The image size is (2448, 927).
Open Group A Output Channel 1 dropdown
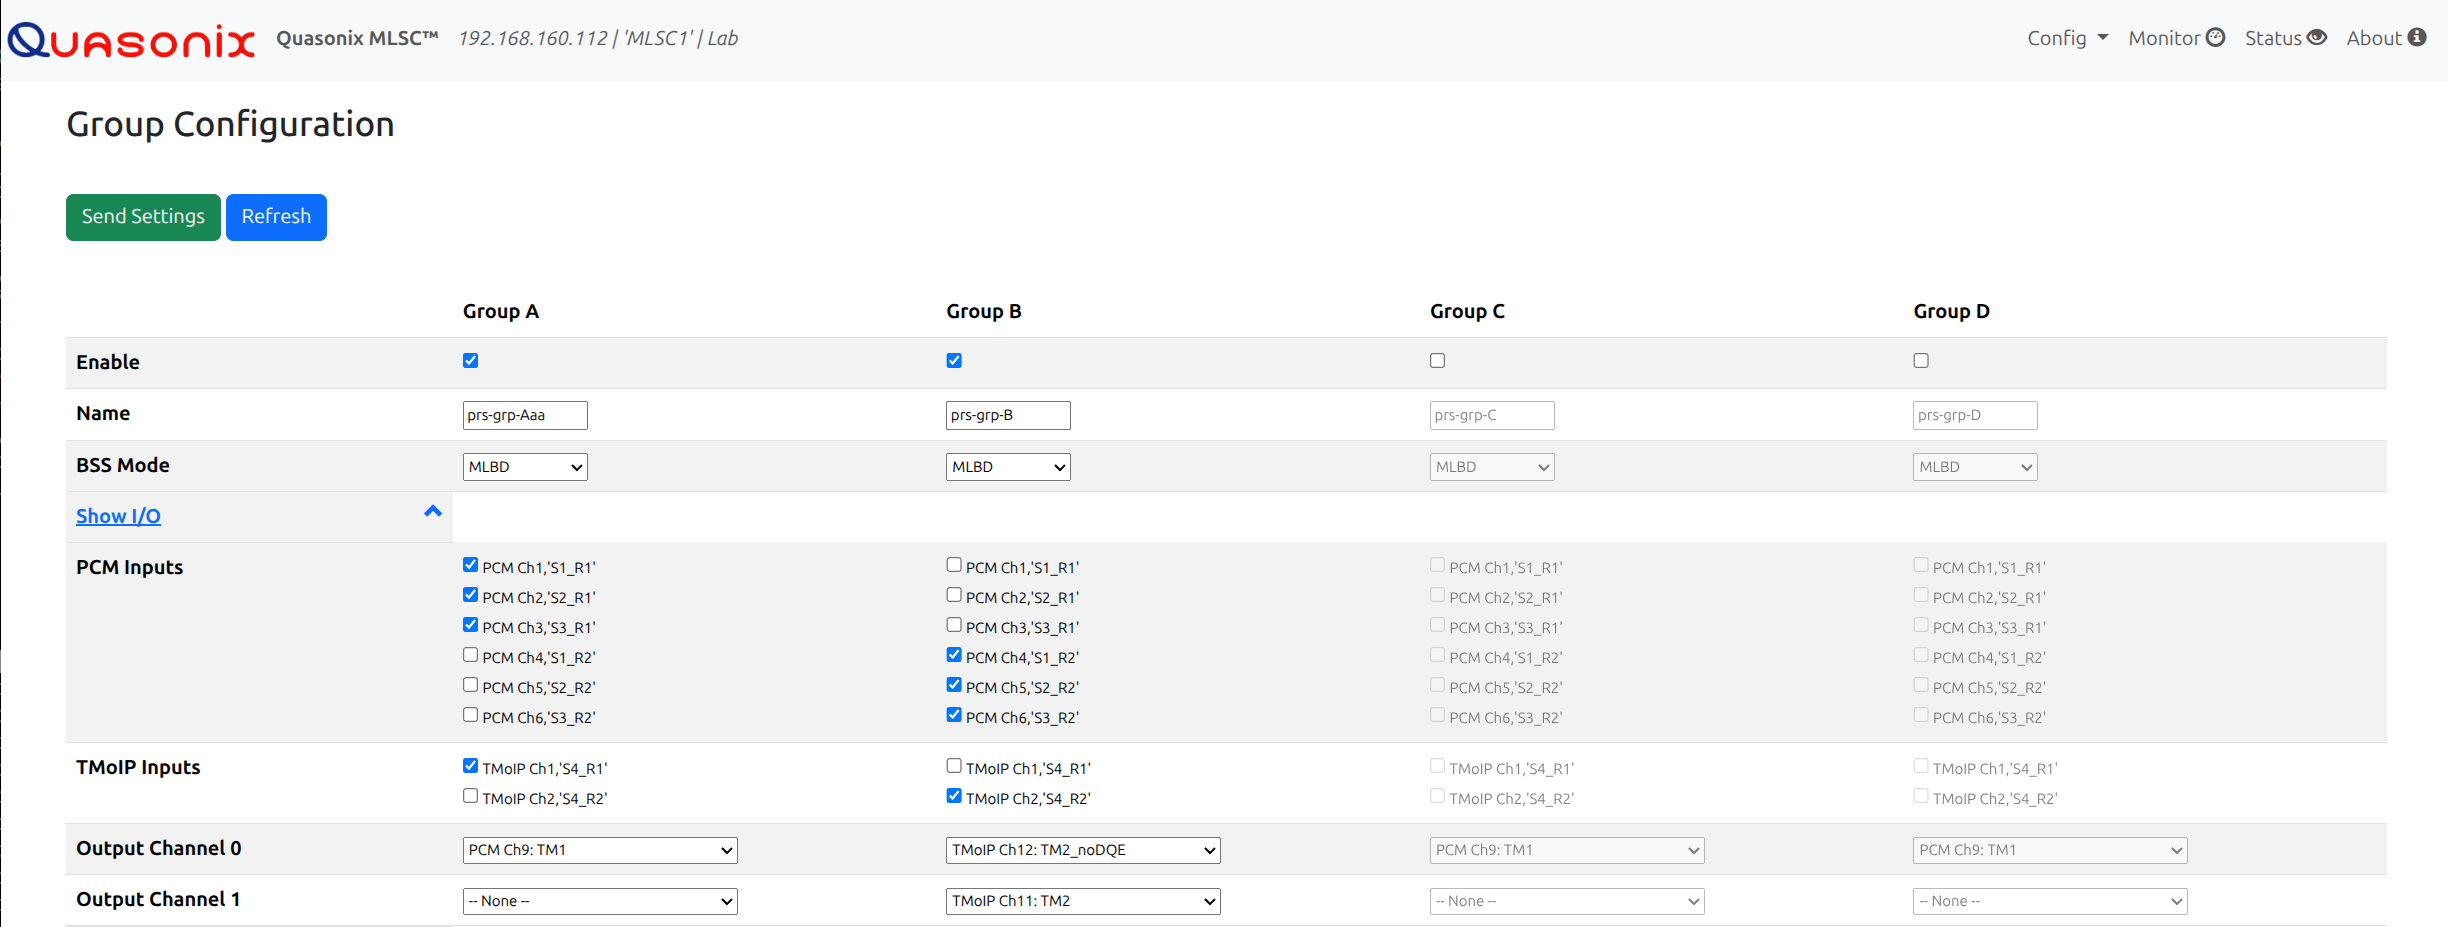click(600, 901)
